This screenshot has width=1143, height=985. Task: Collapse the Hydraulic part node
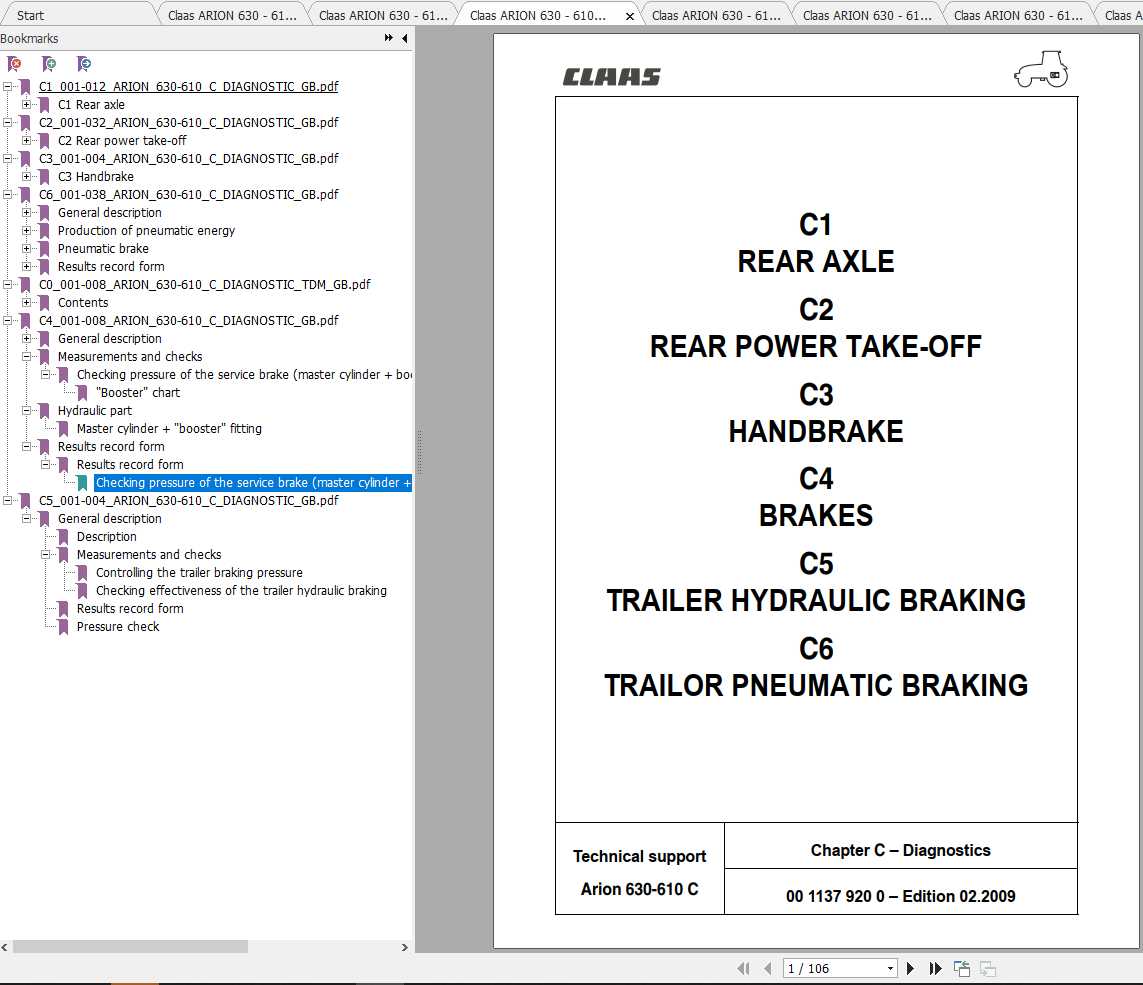click(x=26, y=410)
